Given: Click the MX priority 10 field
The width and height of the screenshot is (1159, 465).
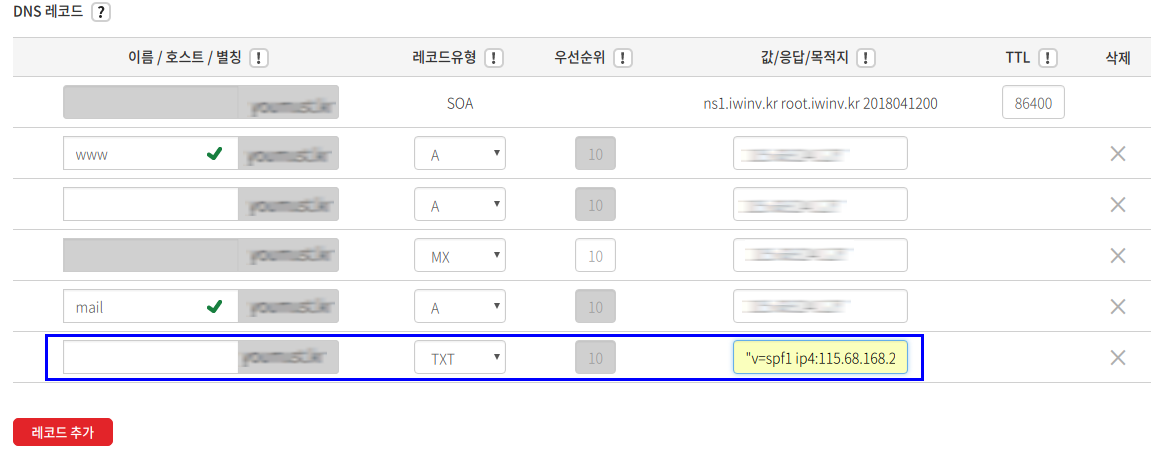Looking at the screenshot, I should point(595,256).
